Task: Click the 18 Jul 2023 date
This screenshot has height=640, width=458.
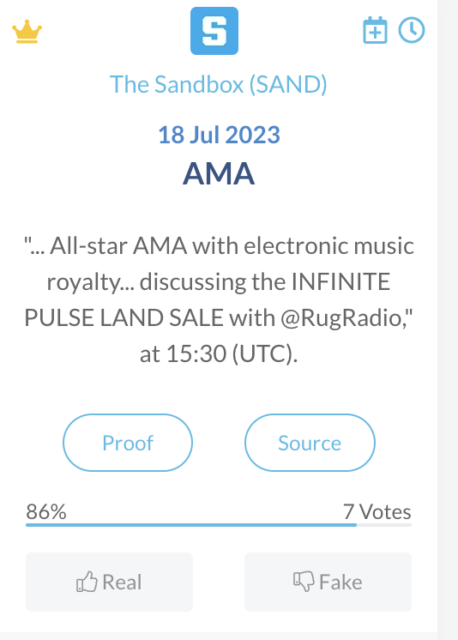Action: (x=219, y=135)
